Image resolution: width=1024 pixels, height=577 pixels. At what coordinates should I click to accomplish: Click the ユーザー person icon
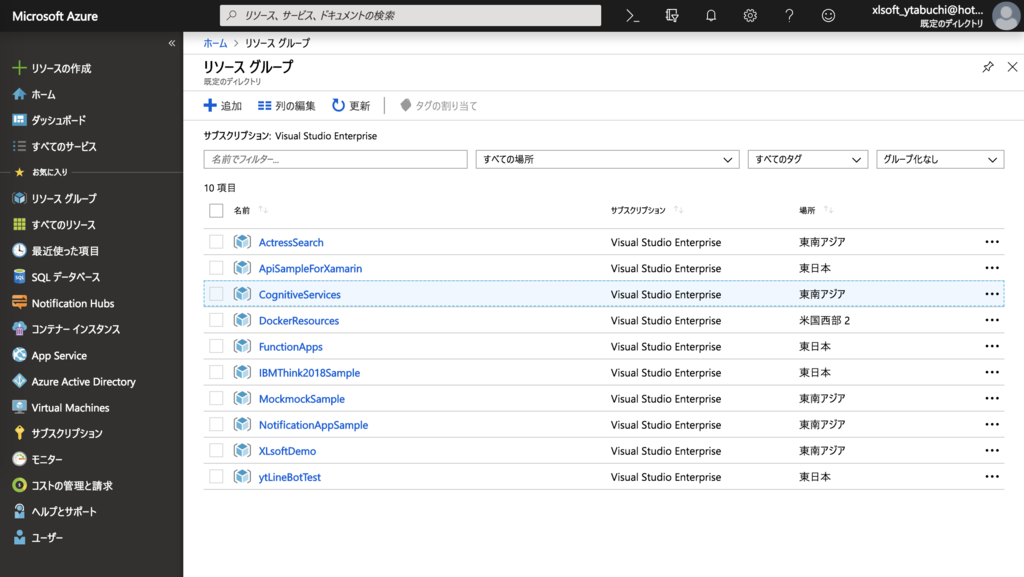[19, 538]
